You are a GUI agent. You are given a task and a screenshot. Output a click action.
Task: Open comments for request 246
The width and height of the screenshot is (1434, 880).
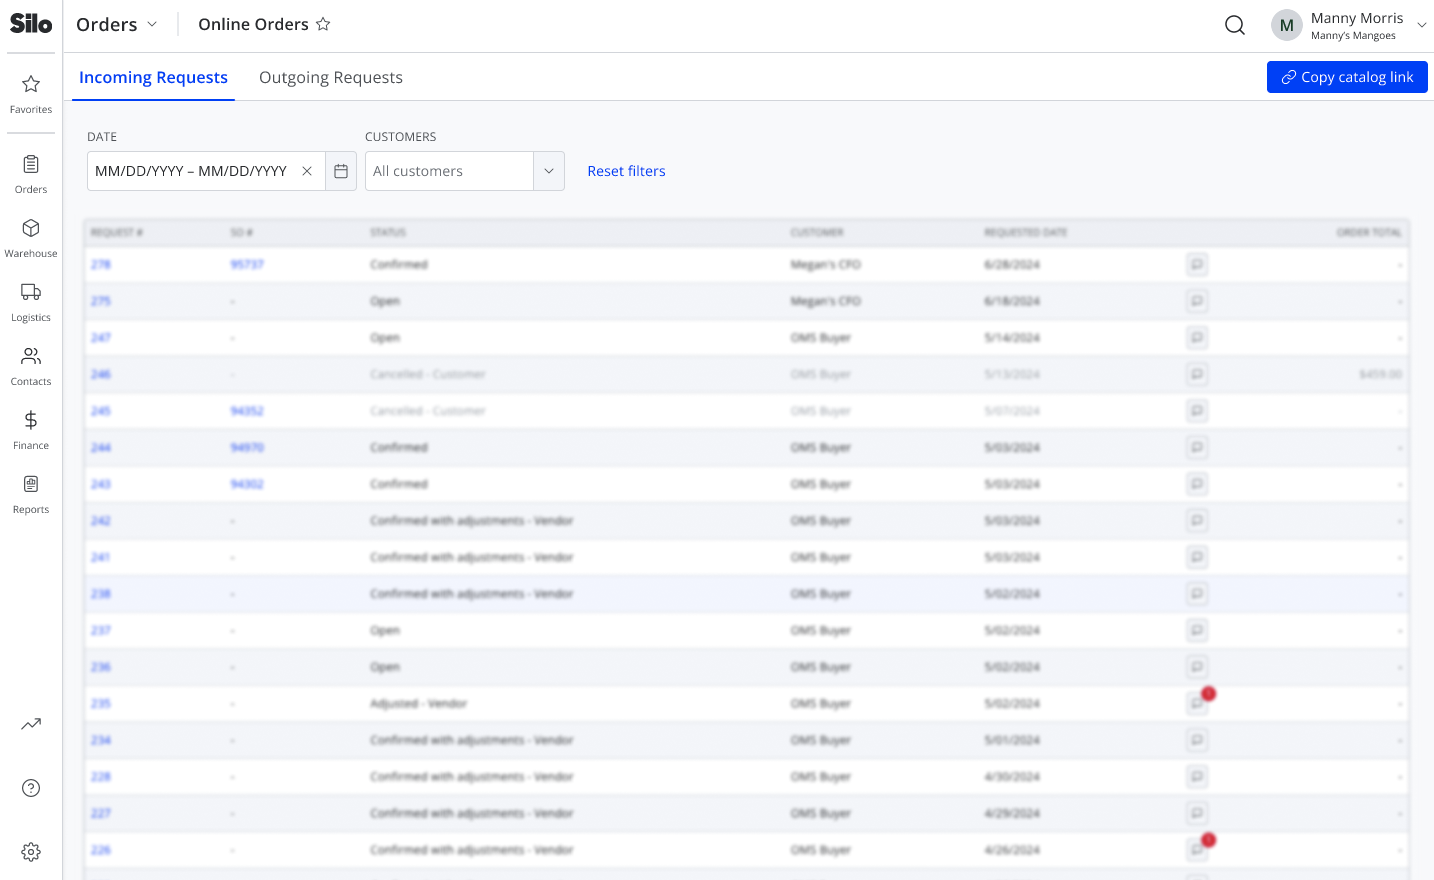(x=1197, y=374)
